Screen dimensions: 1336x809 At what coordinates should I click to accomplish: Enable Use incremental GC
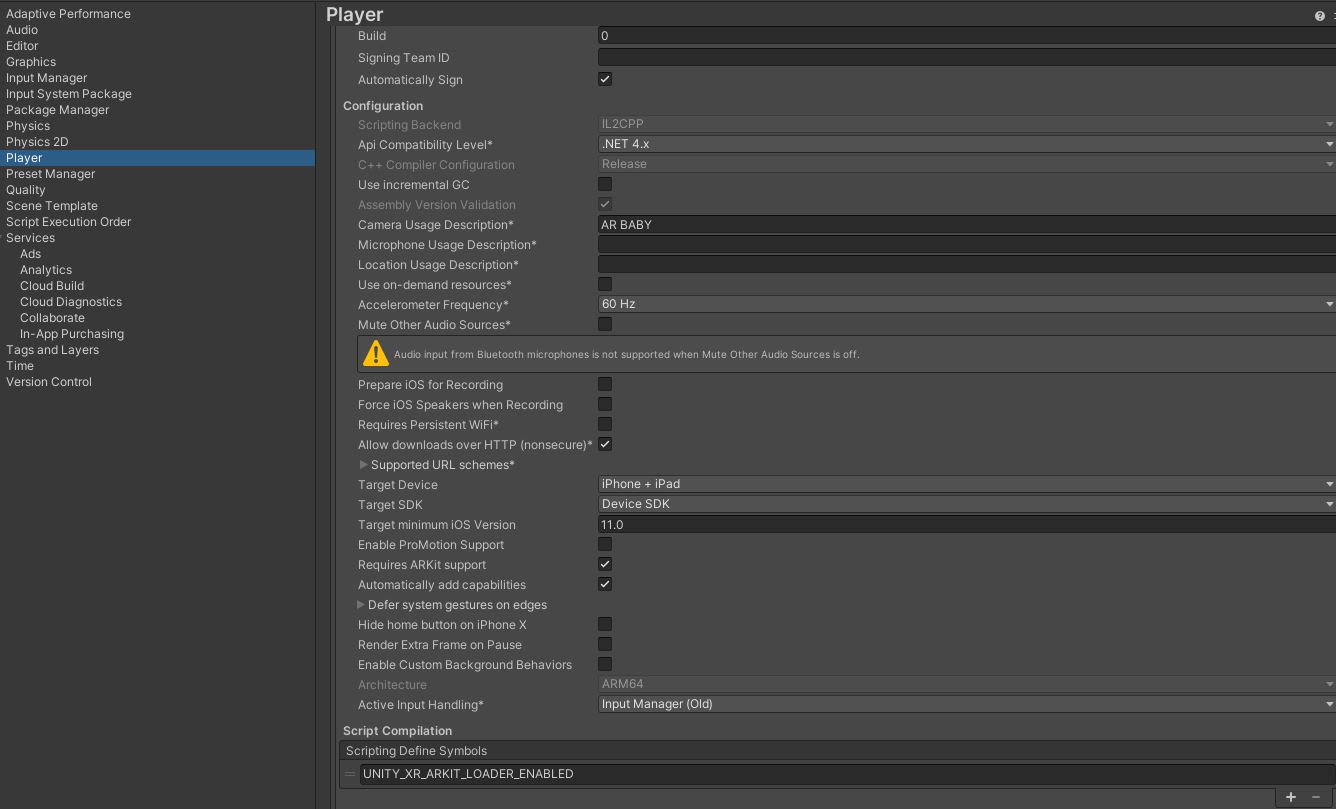pos(604,183)
